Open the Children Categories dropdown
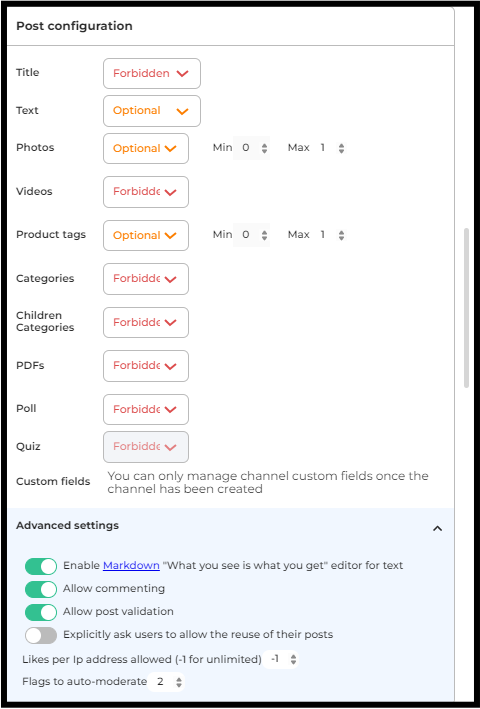Image resolution: width=480 pixels, height=709 pixels. pos(146,322)
